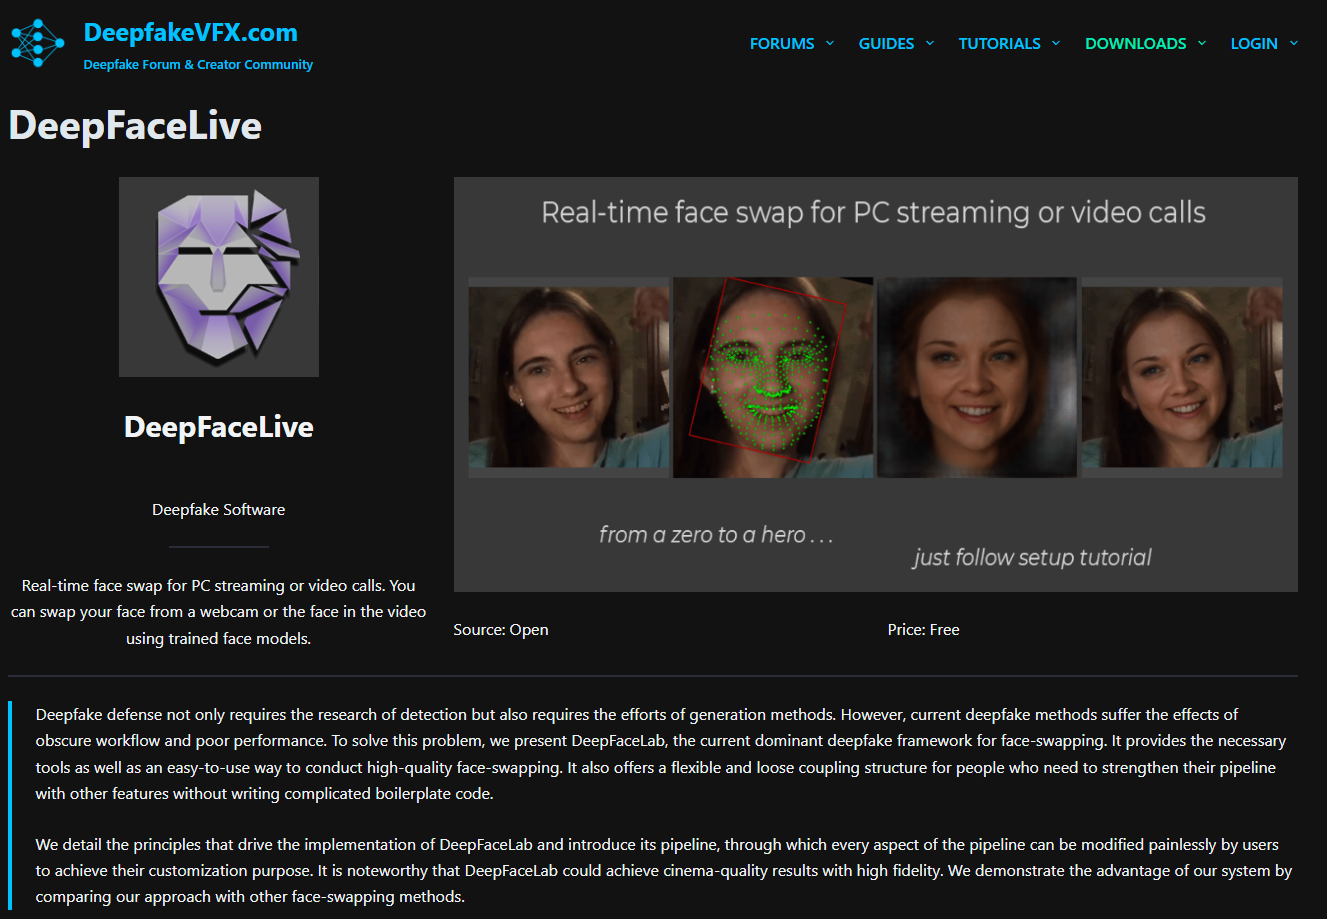Expand the Tutorials dropdown chevron
Image resolution: width=1327 pixels, height=919 pixels.
click(1056, 43)
